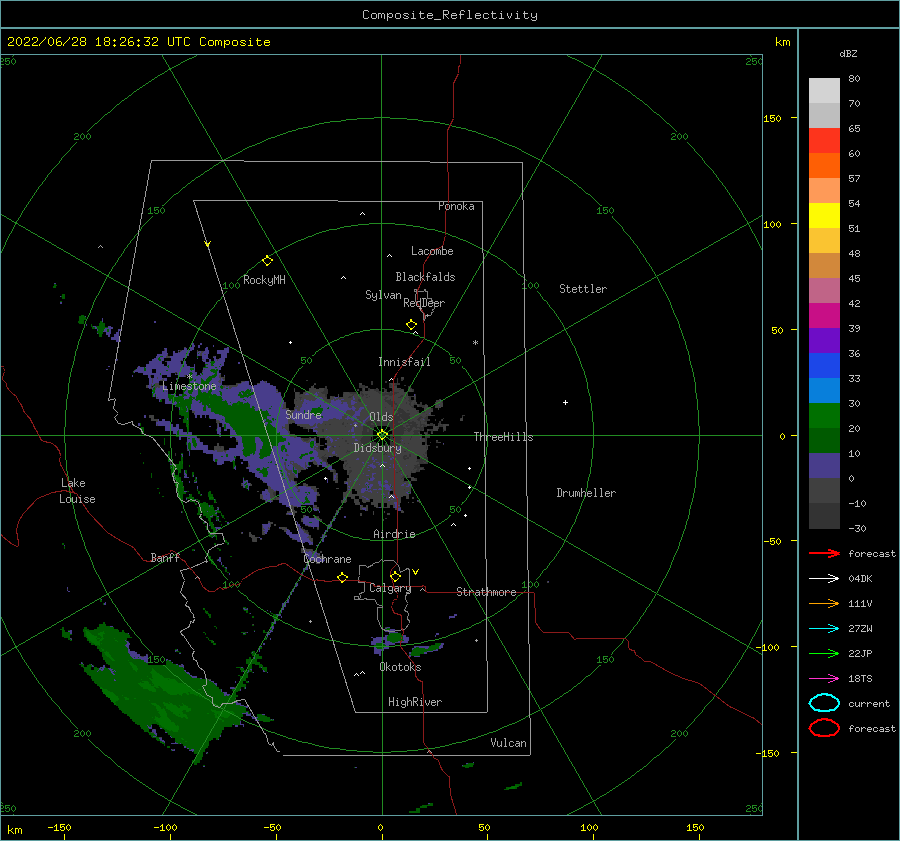900x841 pixels.
Task: Click the Cochrane town label
Action: [x=327, y=559]
